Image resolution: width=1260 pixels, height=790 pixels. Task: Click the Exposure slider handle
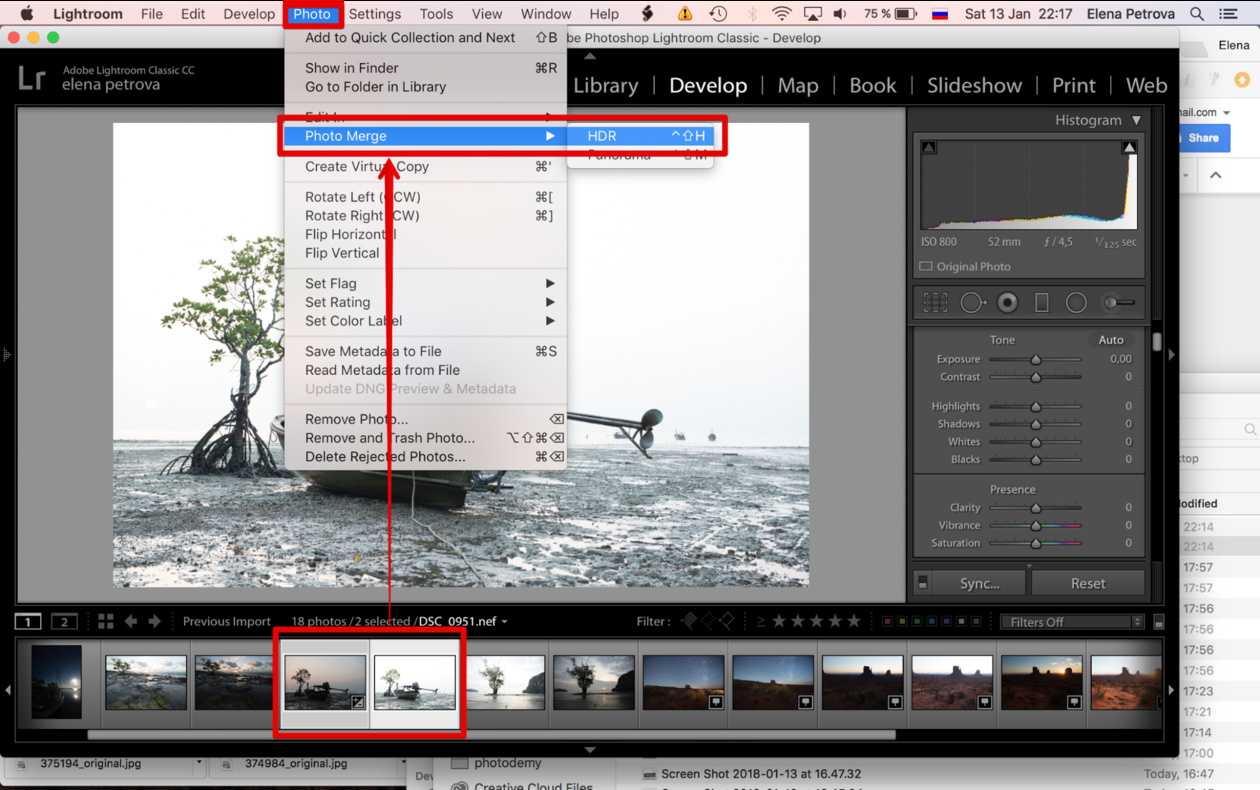coord(1036,359)
